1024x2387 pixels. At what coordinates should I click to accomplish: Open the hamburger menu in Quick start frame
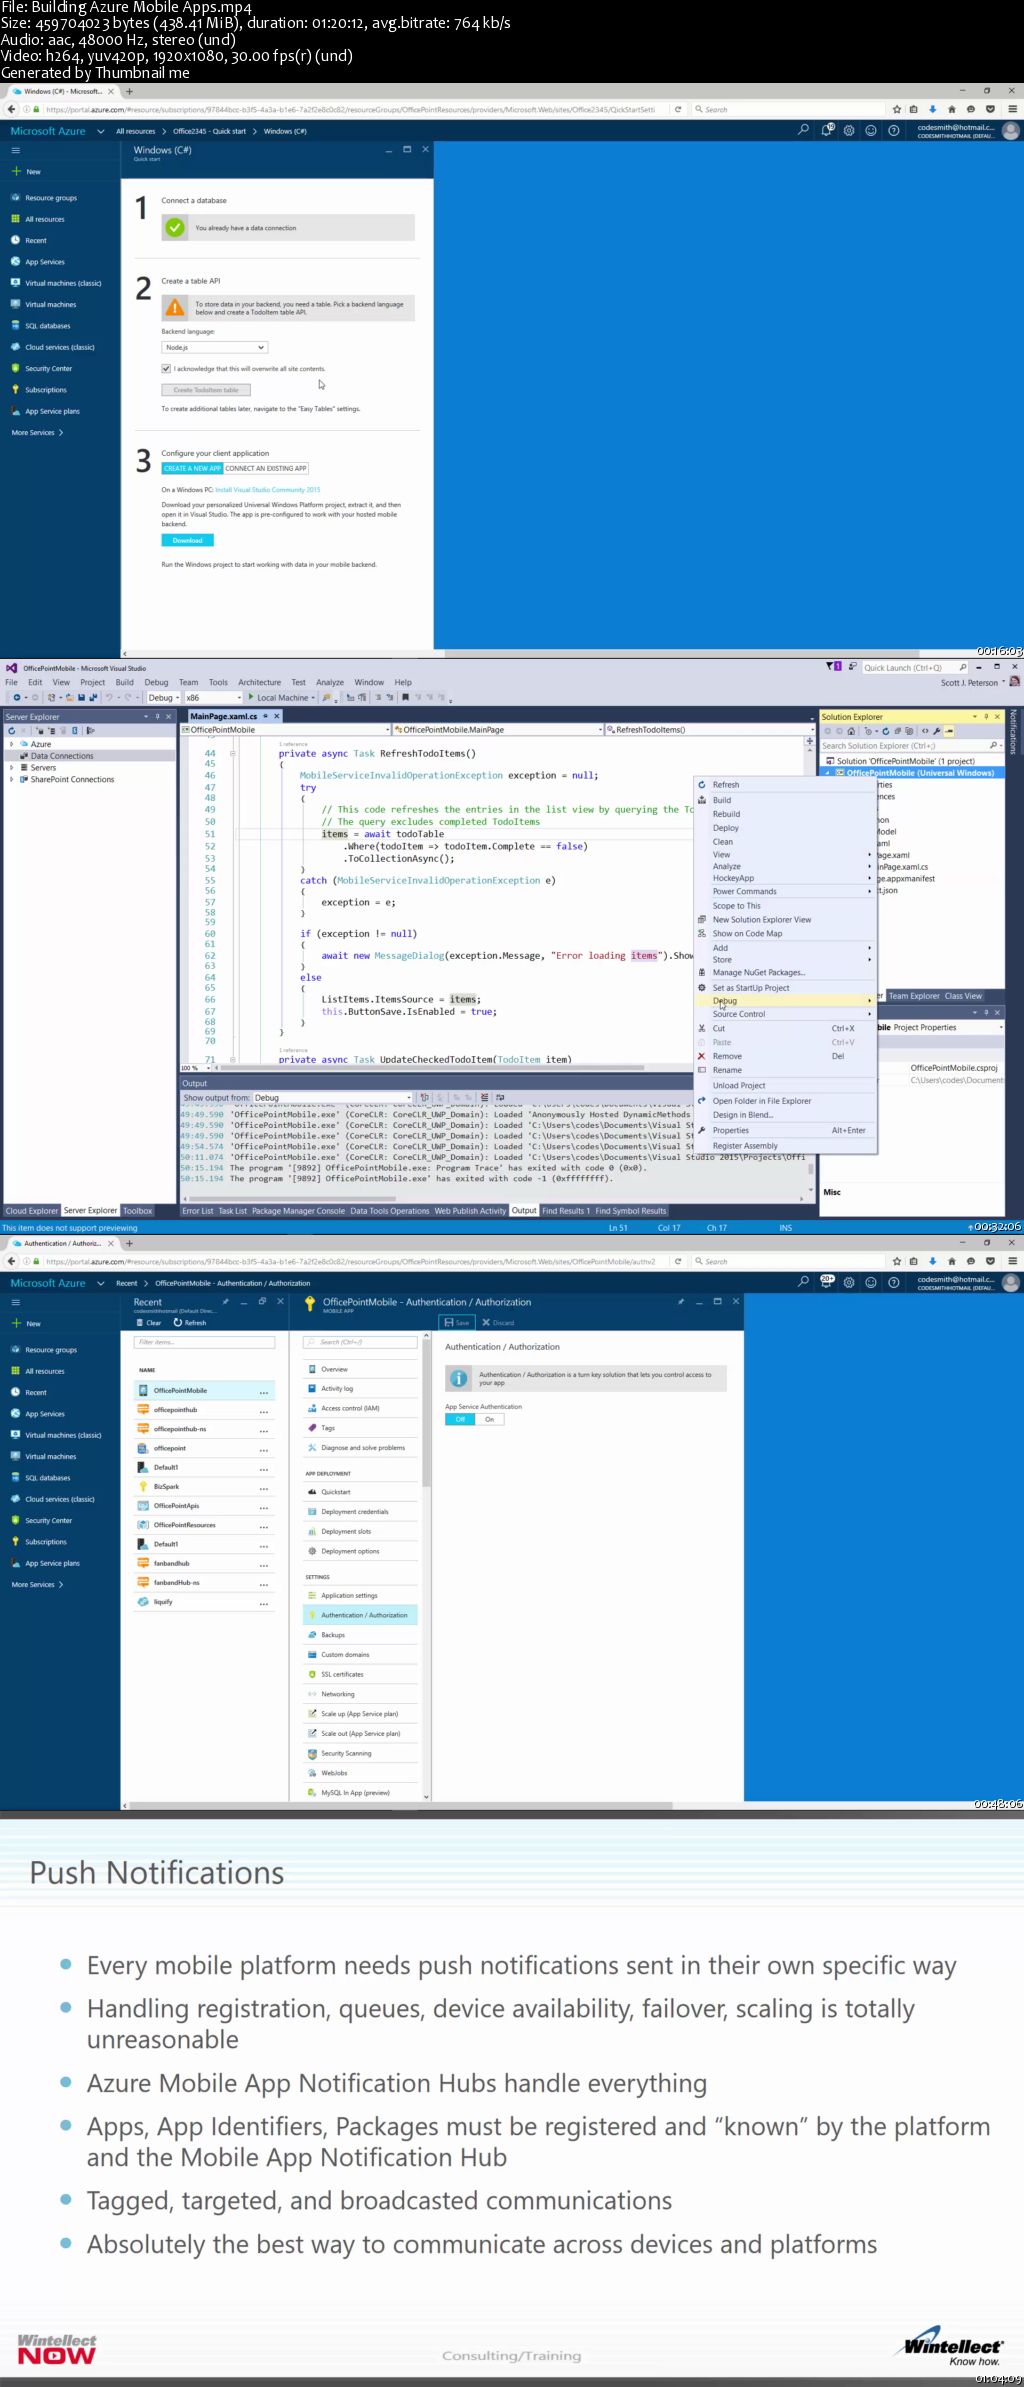(15, 150)
